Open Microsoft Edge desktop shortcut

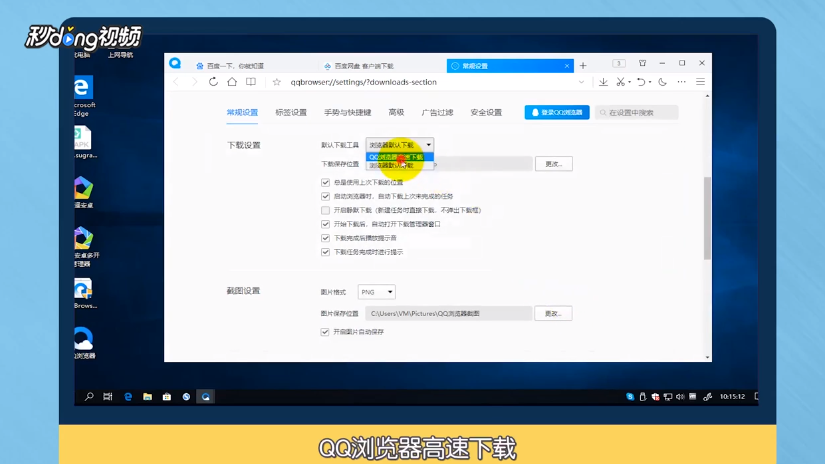tap(84, 96)
